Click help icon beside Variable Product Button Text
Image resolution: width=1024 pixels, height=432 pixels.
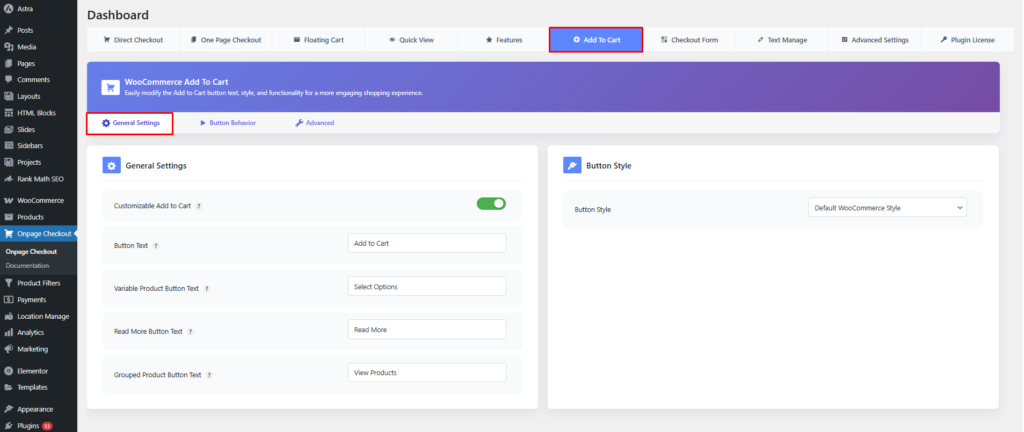point(207,288)
